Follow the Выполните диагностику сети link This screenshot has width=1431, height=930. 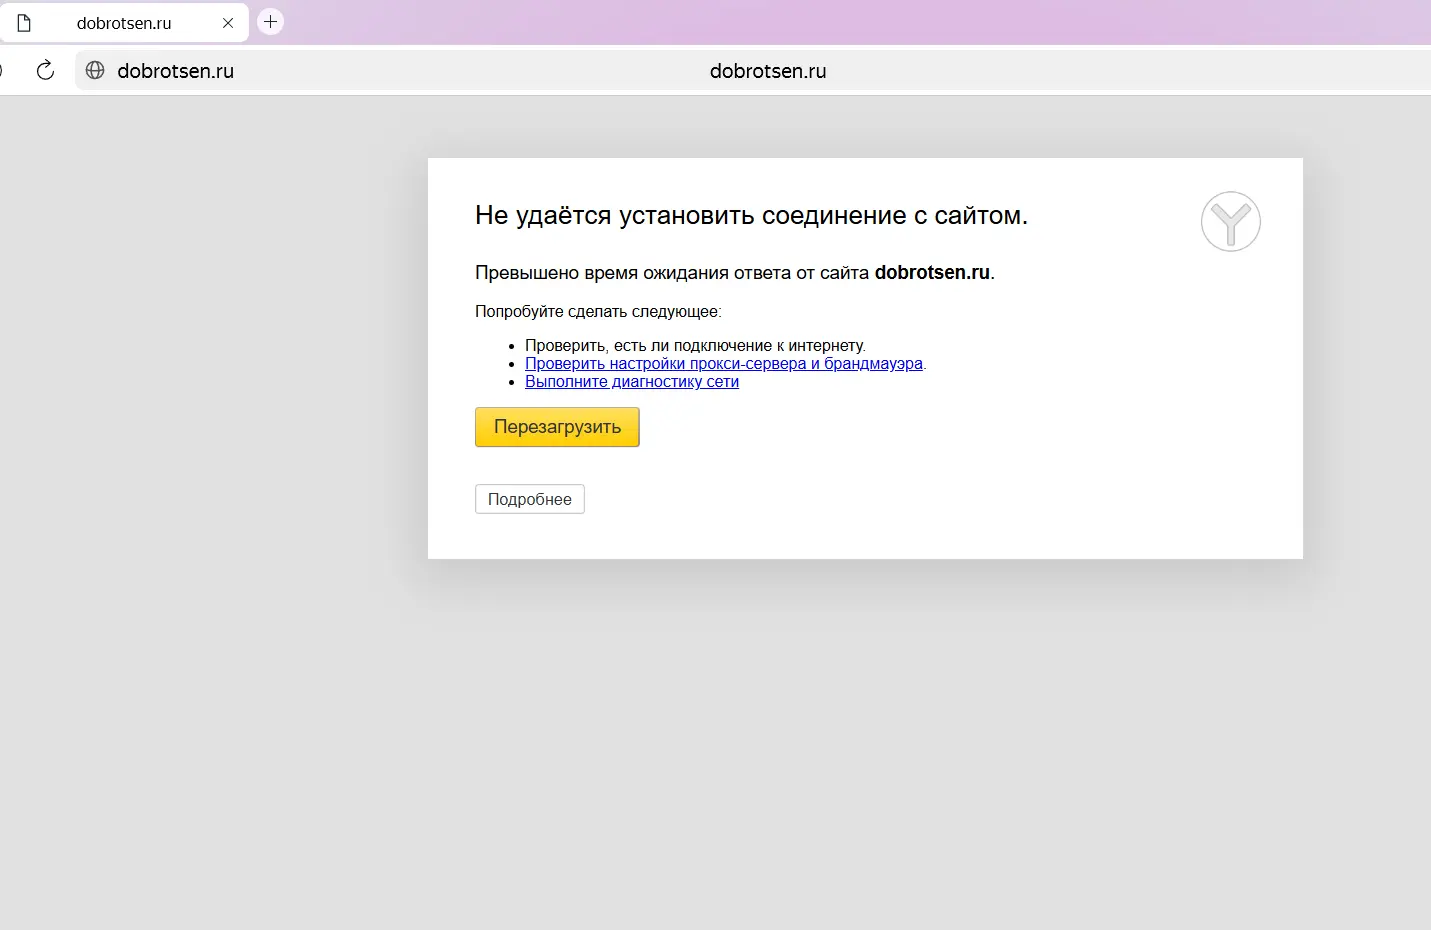(x=632, y=381)
